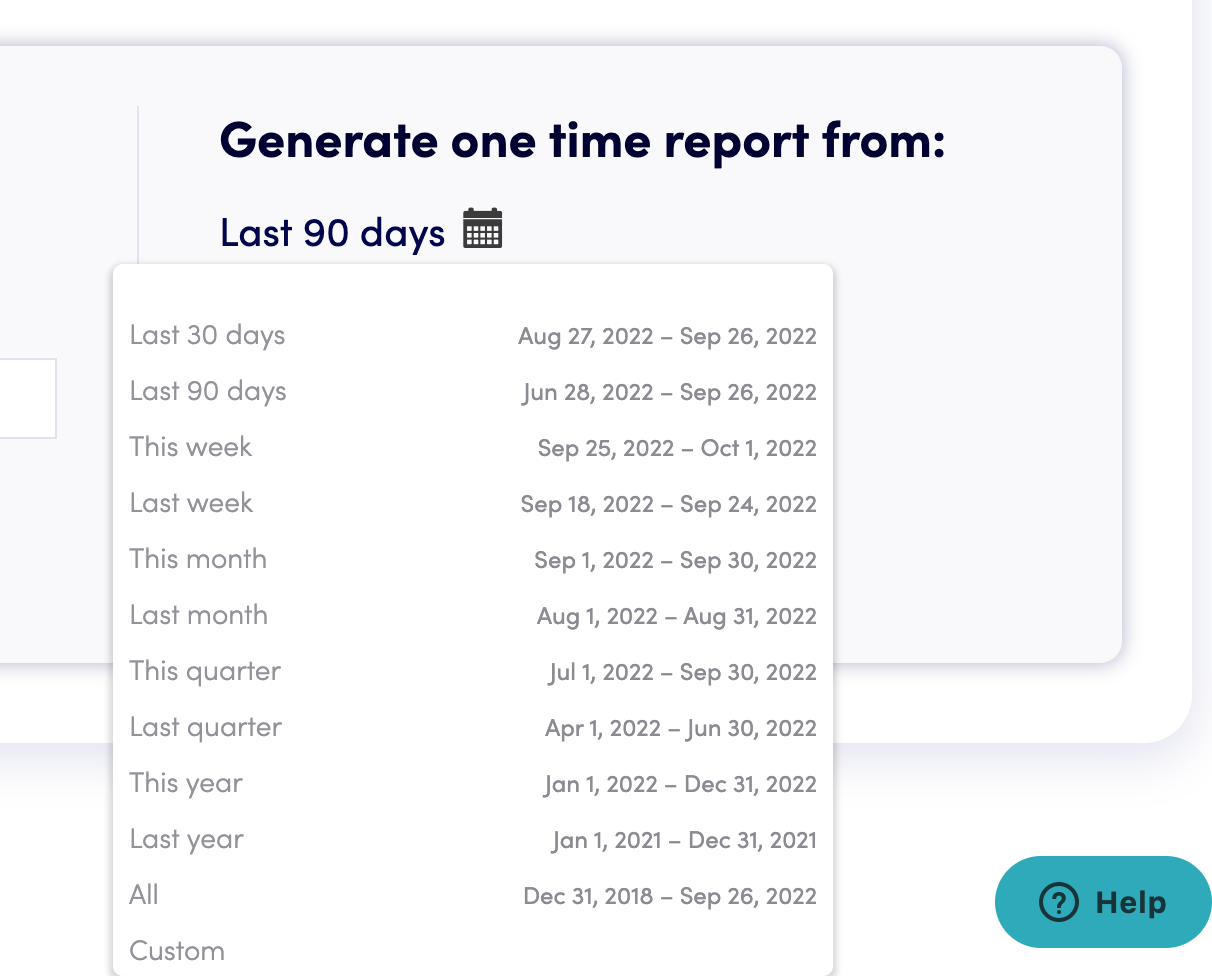Select the All time range
The width and height of the screenshot is (1212, 976).
[144, 895]
